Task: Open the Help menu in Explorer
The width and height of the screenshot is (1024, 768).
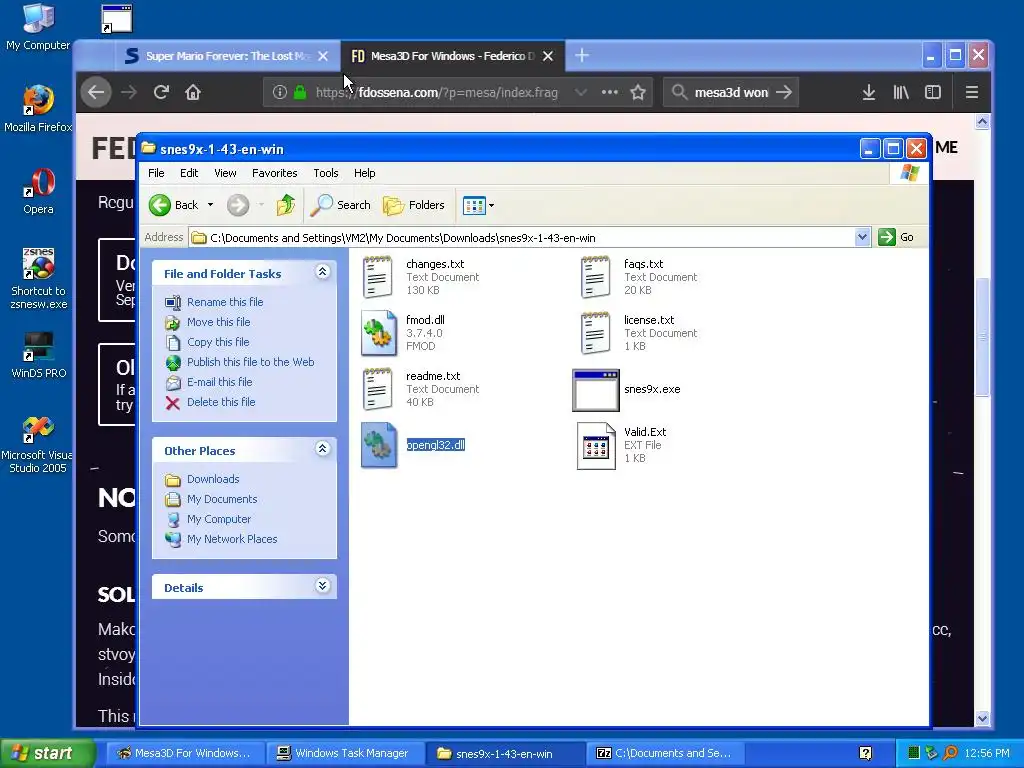Action: [364, 173]
